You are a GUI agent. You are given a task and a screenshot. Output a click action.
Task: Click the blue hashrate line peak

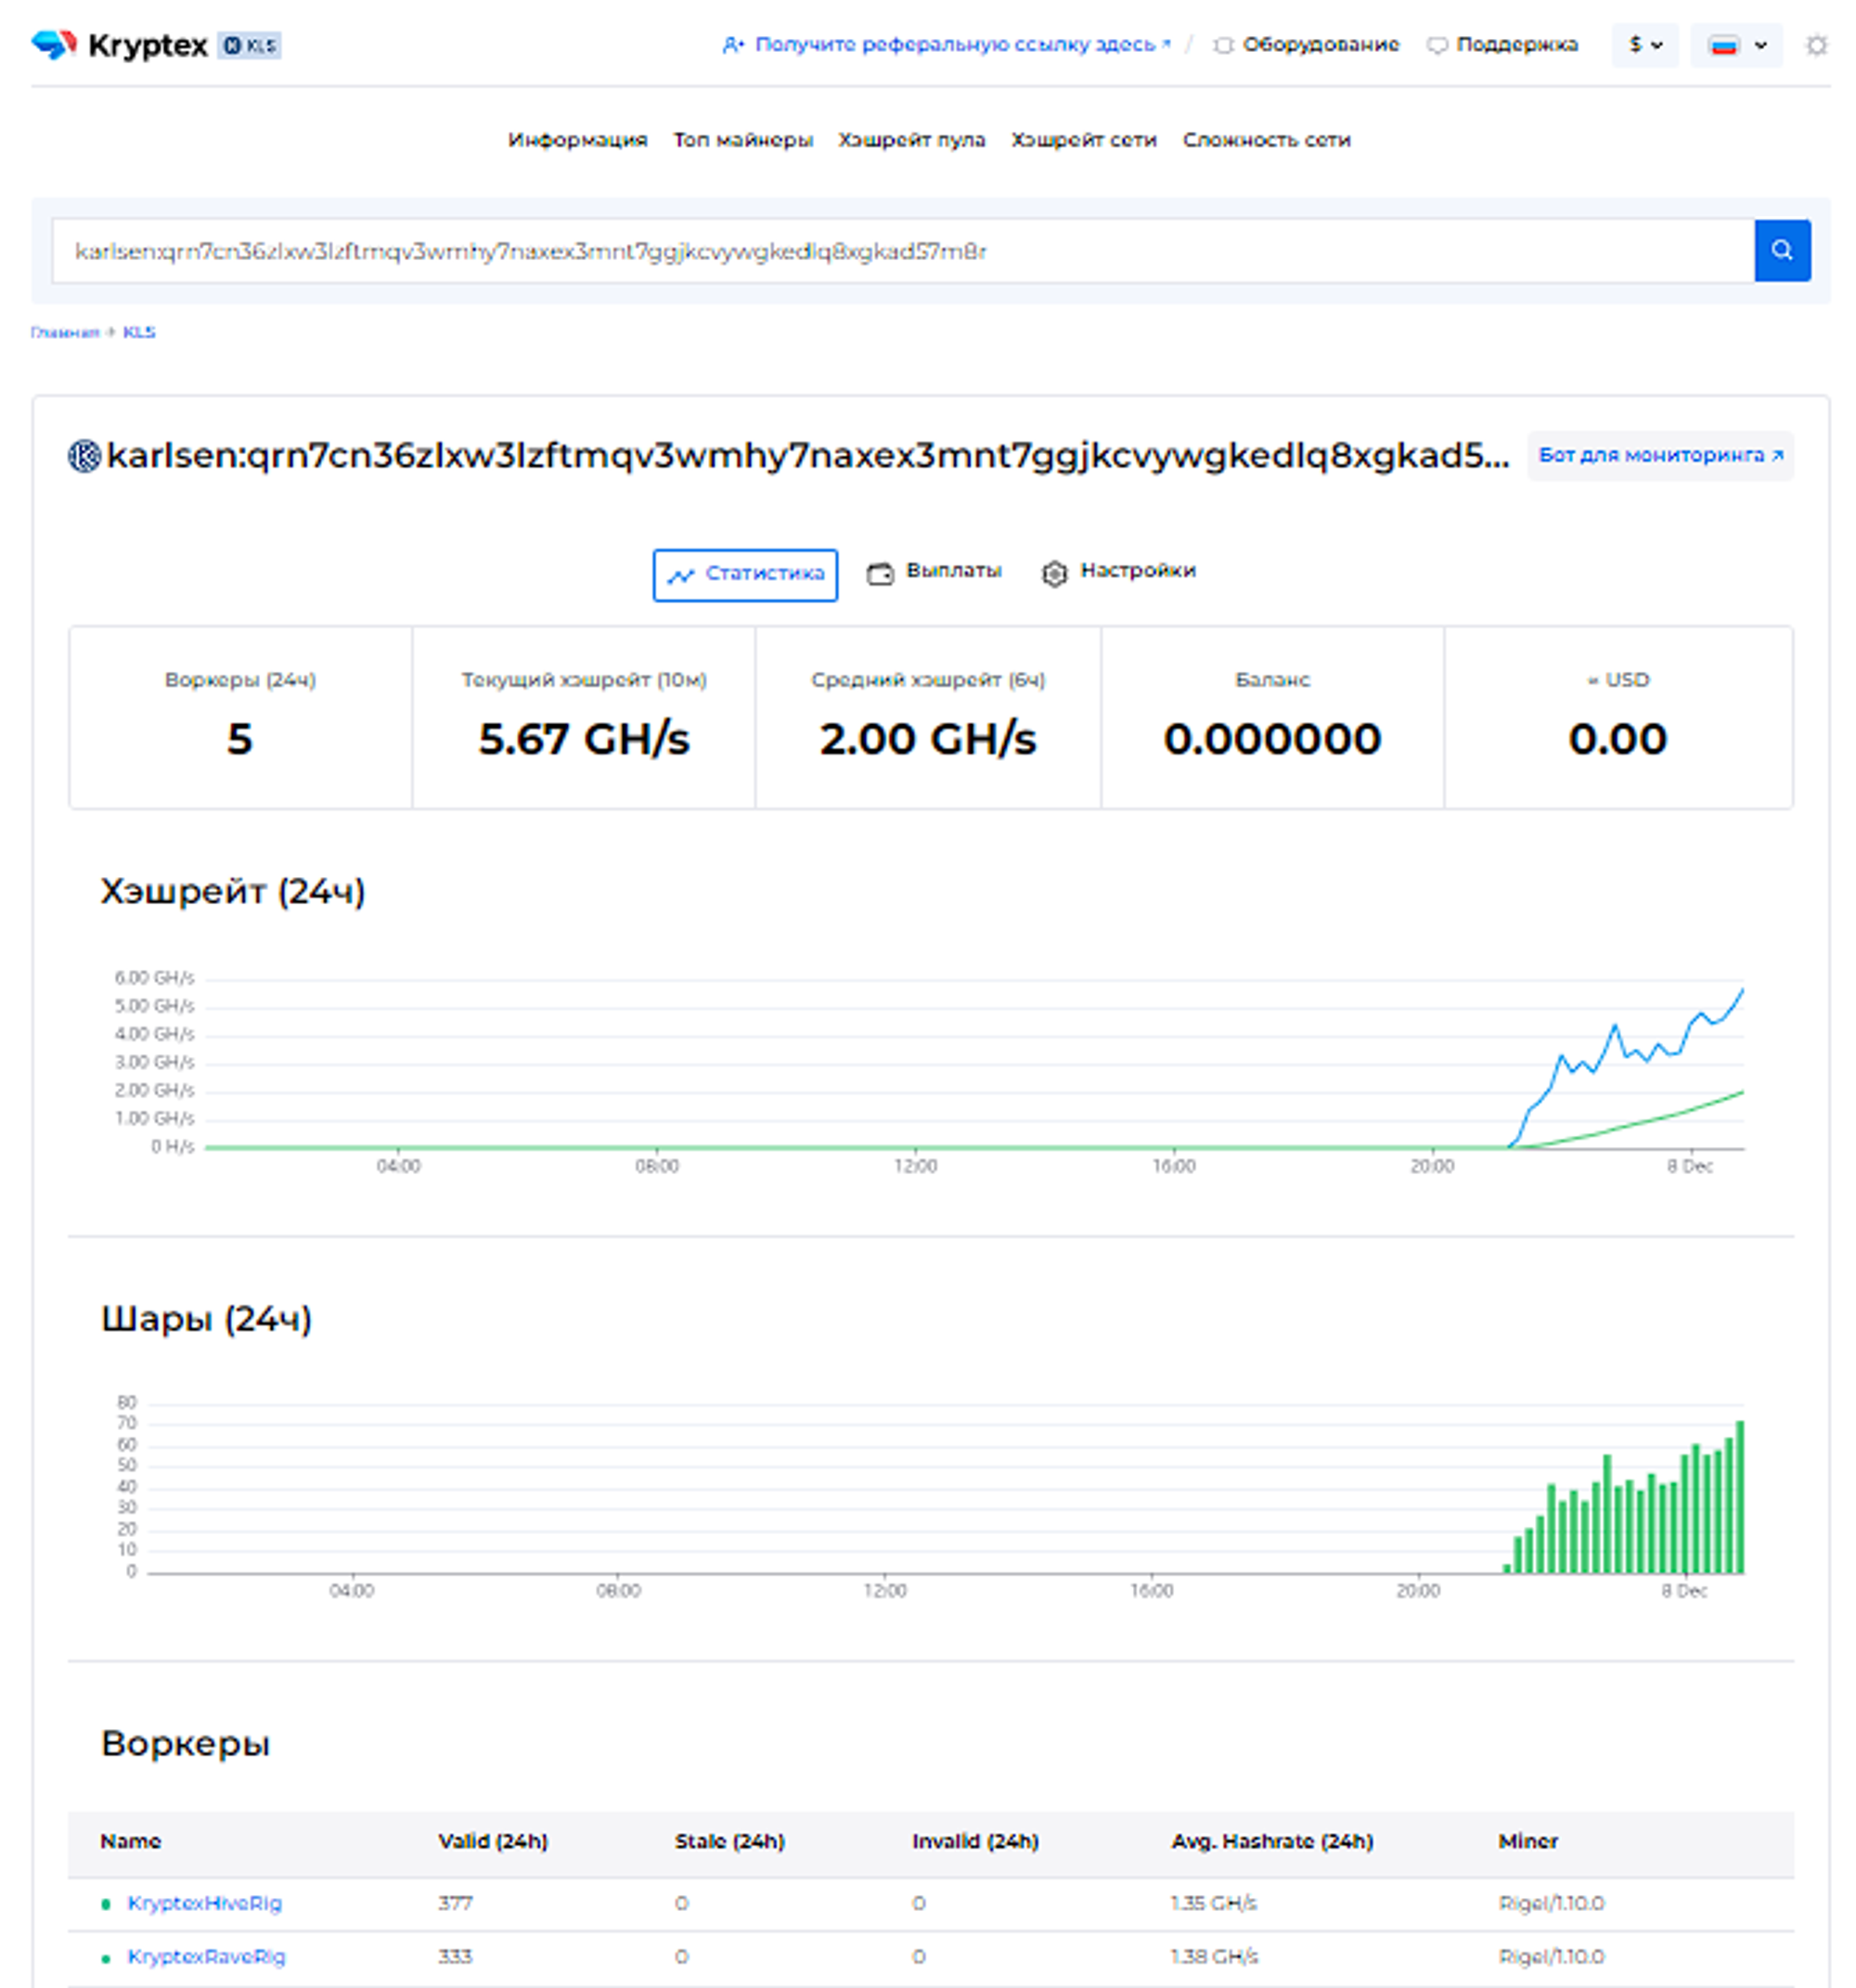1742,990
